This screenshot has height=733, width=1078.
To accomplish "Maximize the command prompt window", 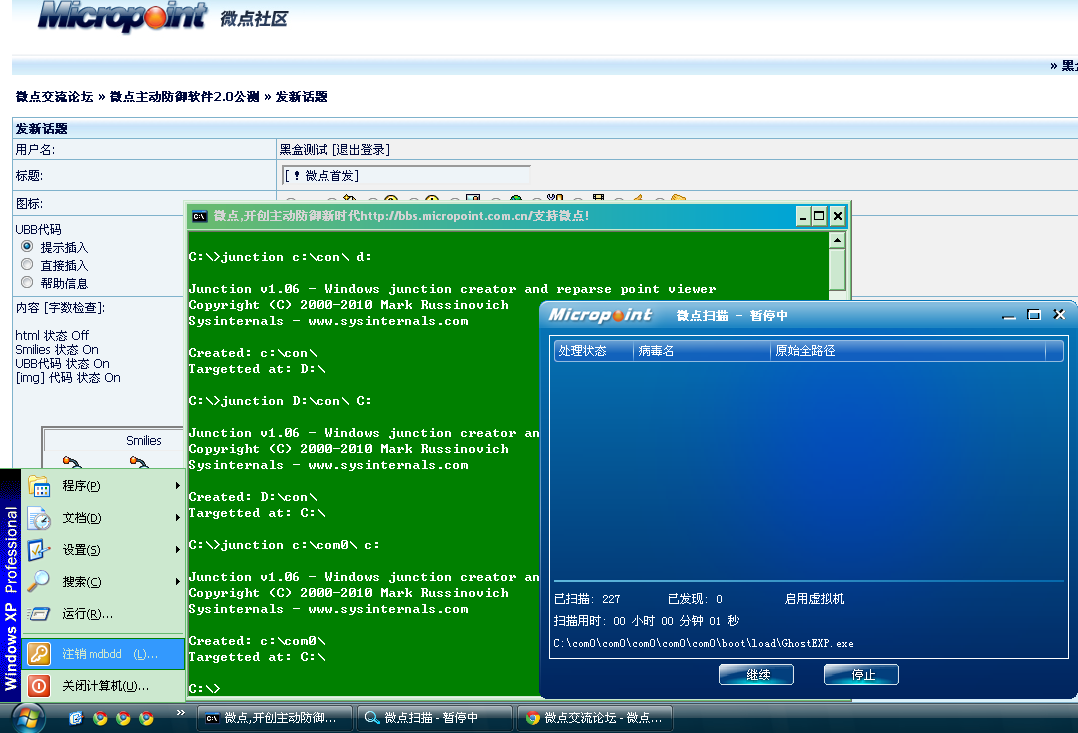I will click(819, 217).
